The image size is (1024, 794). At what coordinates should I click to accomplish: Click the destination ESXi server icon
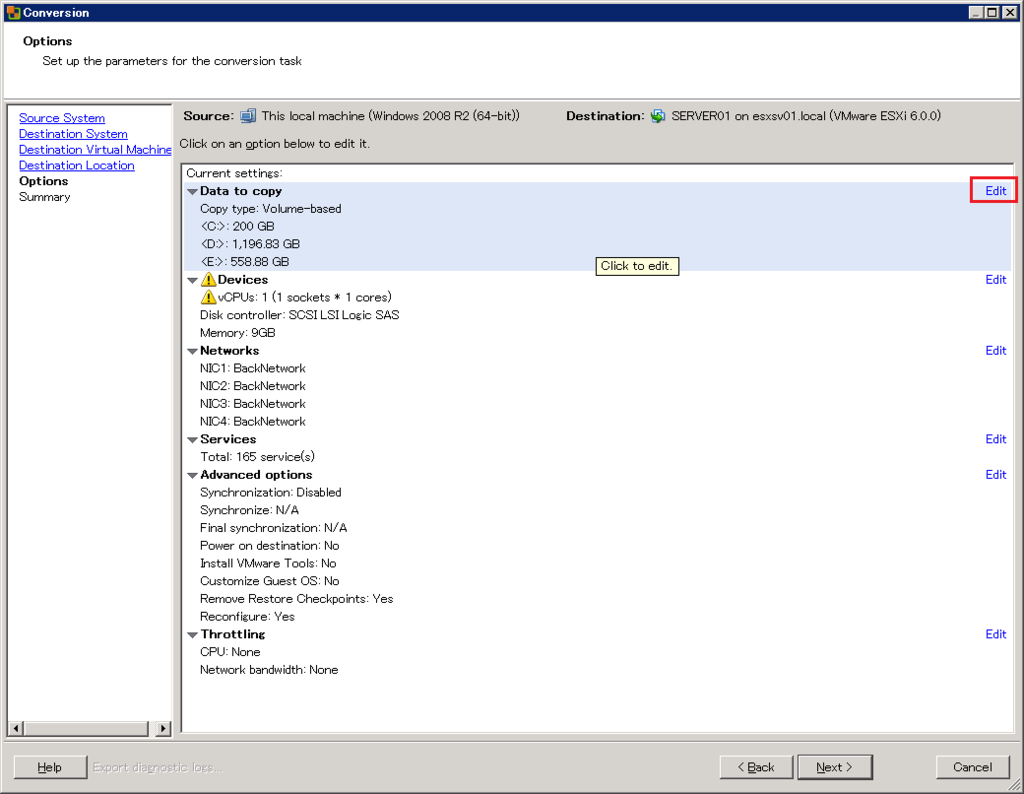(x=658, y=116)
